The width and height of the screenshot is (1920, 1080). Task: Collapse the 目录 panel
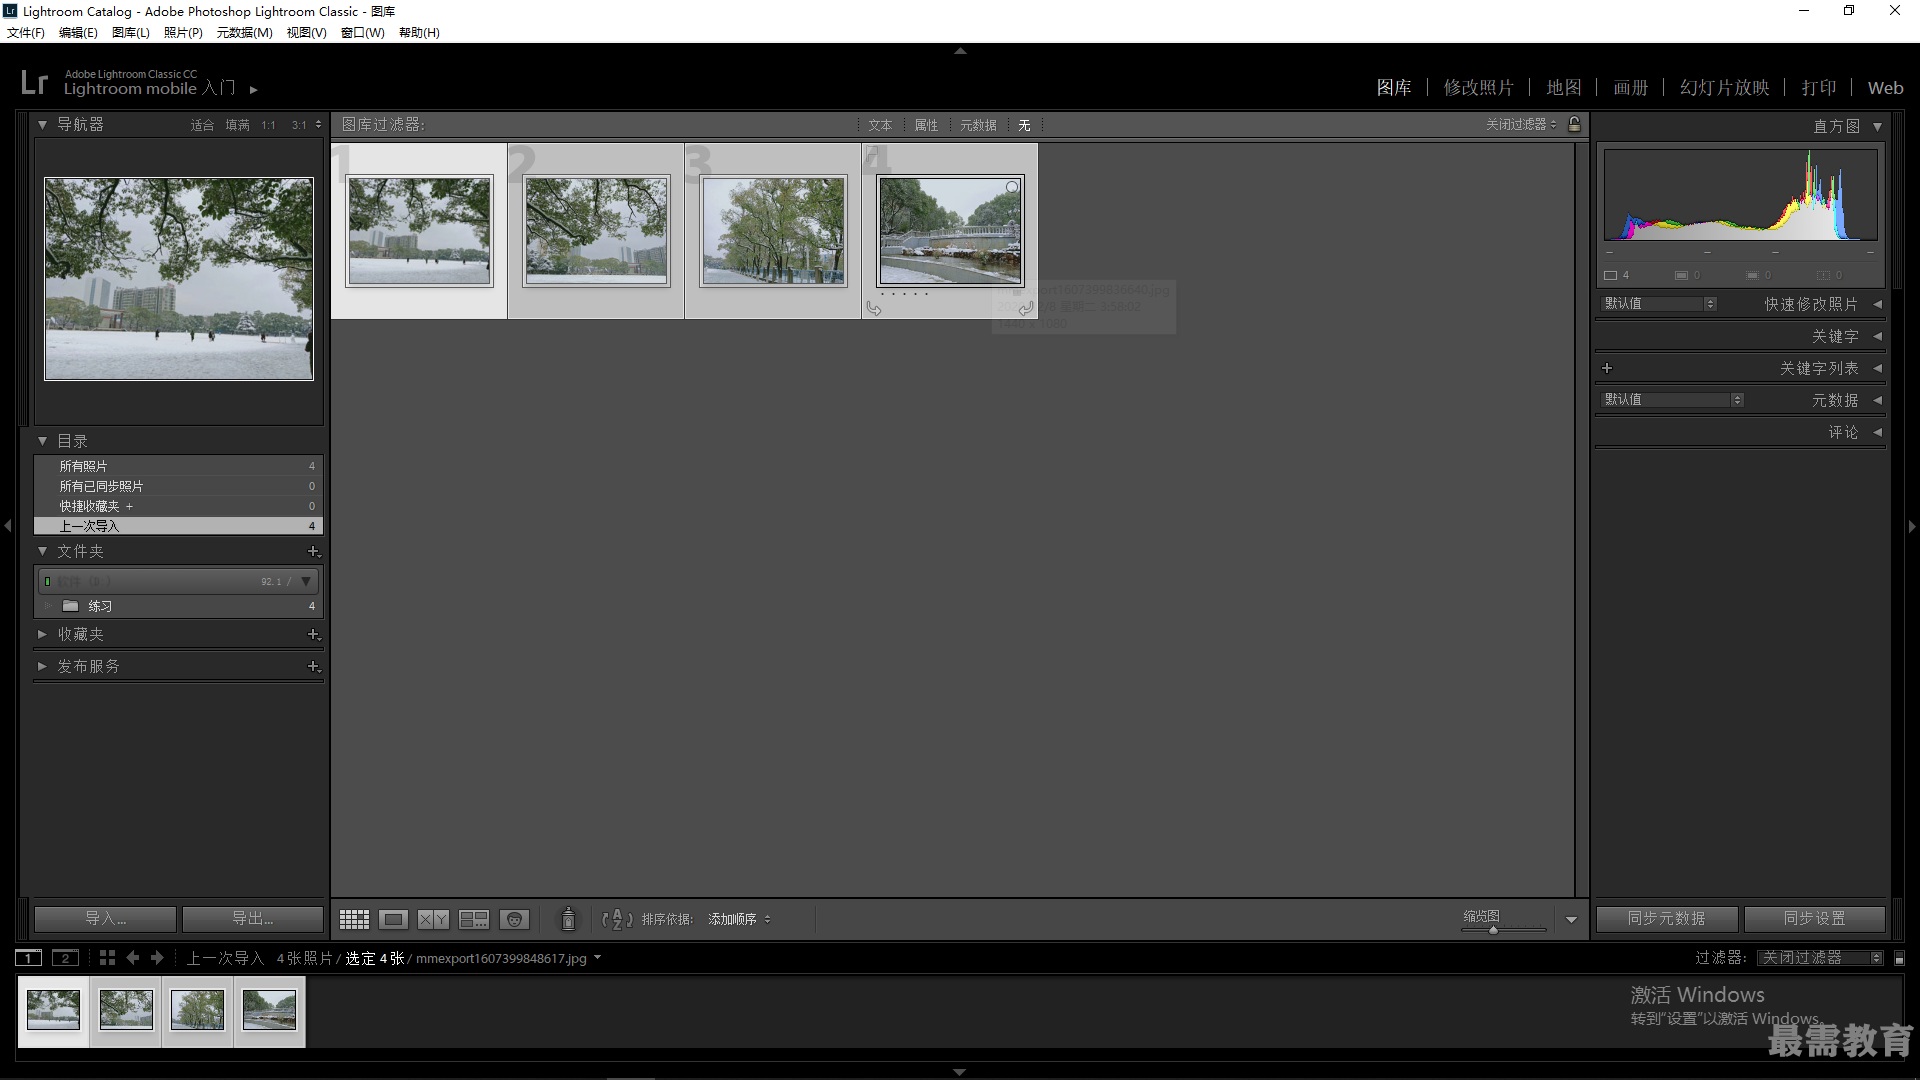coord(42,441)
